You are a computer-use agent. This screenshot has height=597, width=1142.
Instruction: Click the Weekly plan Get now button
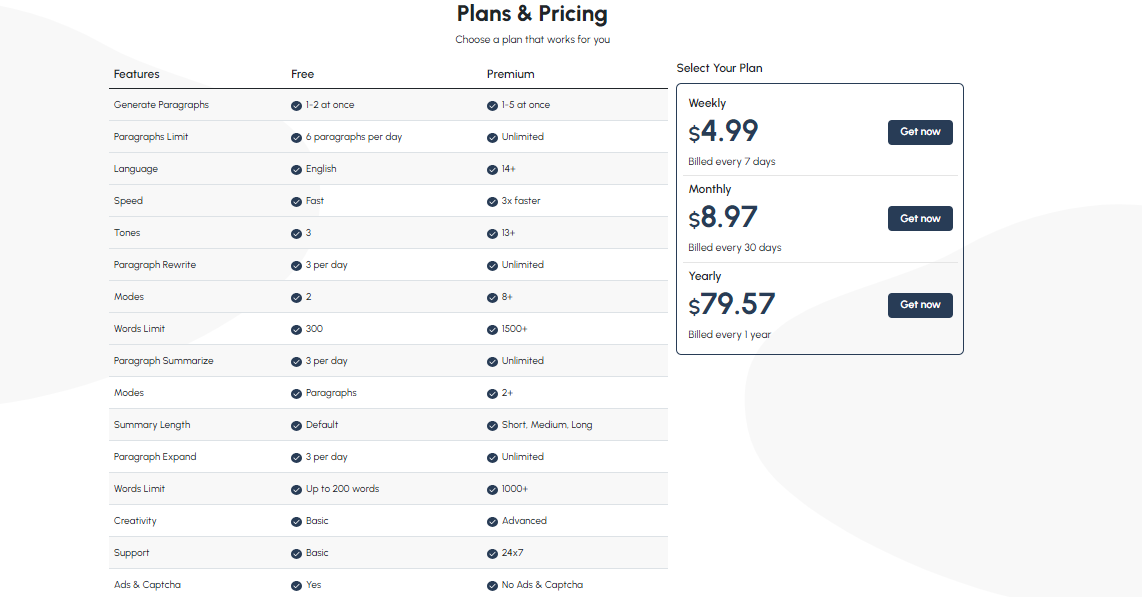(920, 133)
